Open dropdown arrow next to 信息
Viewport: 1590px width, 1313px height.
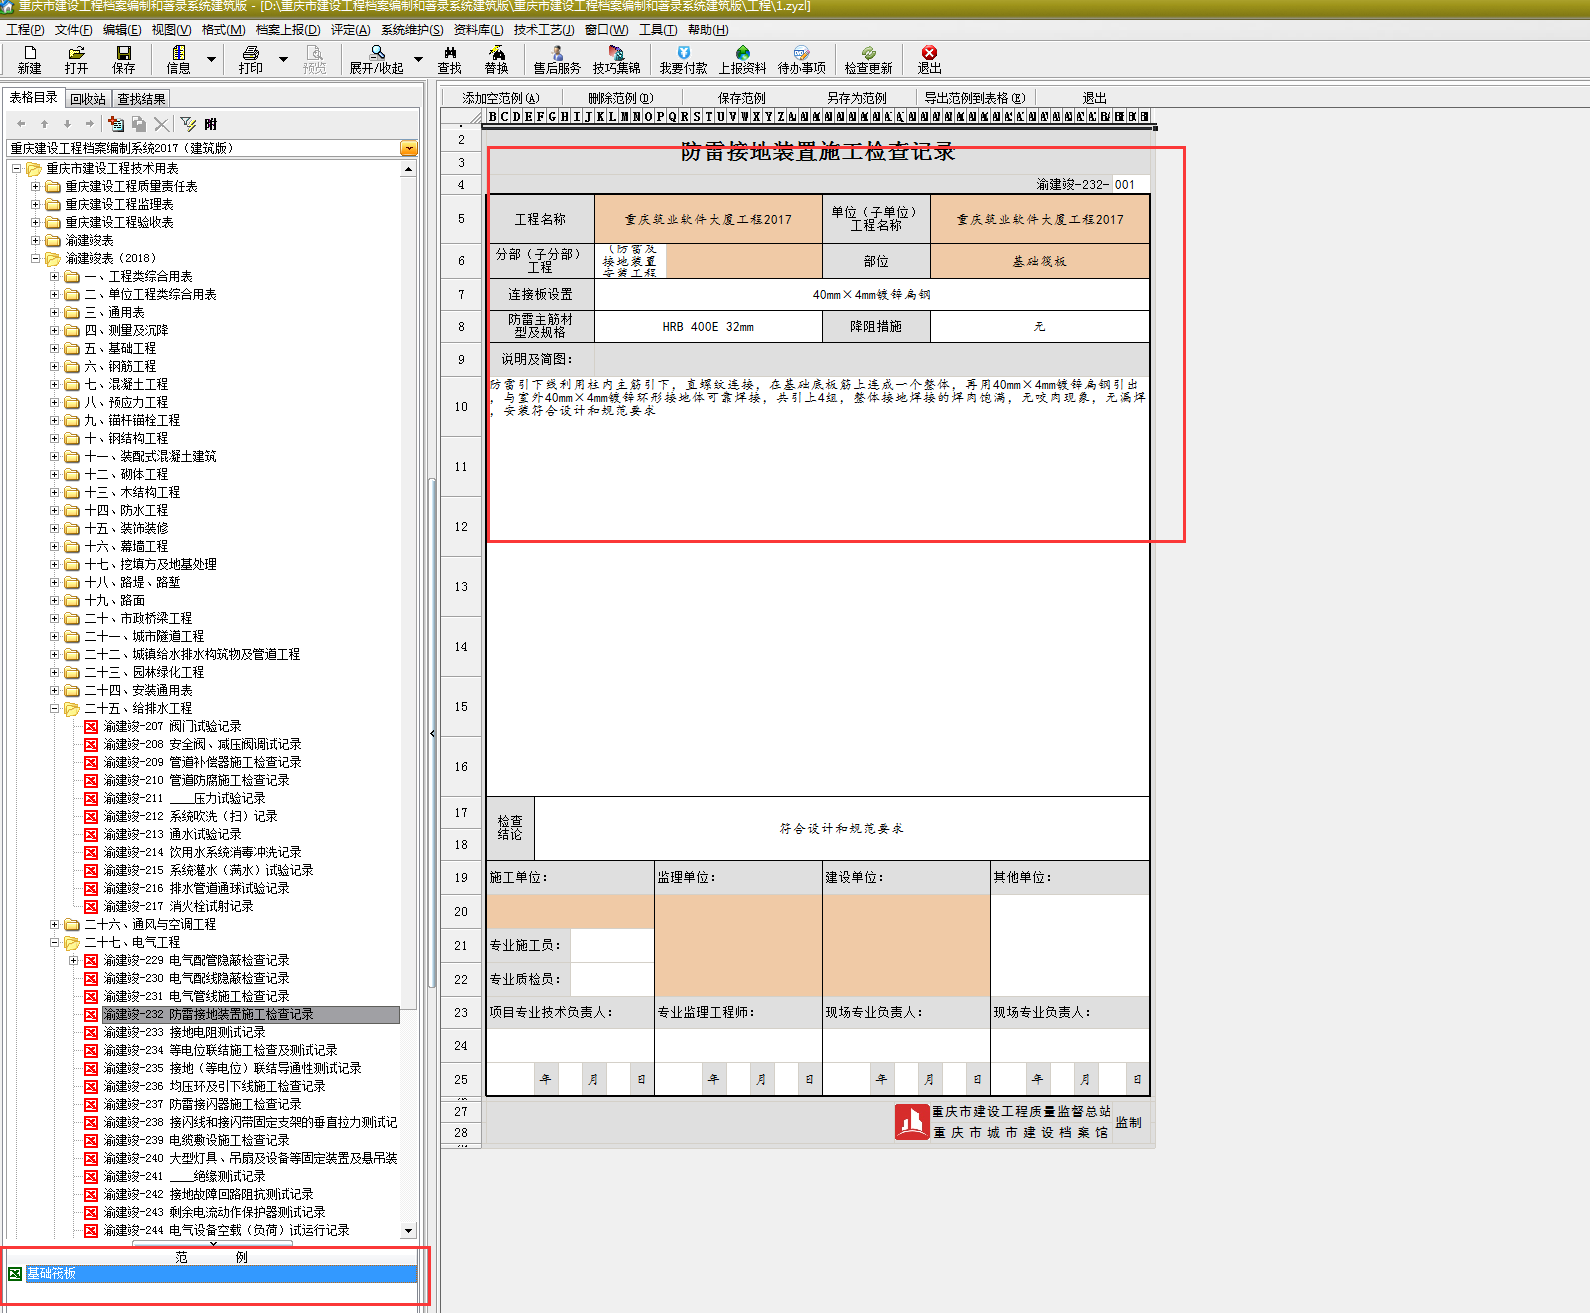coord(211,59)
